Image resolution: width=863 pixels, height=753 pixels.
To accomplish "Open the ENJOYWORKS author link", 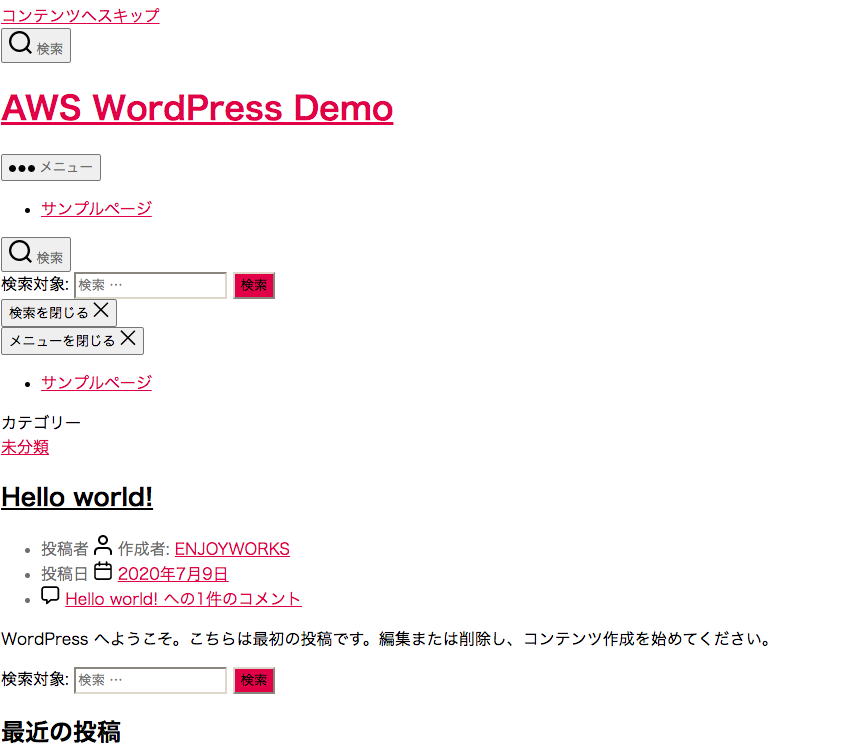I will [232, 549].
